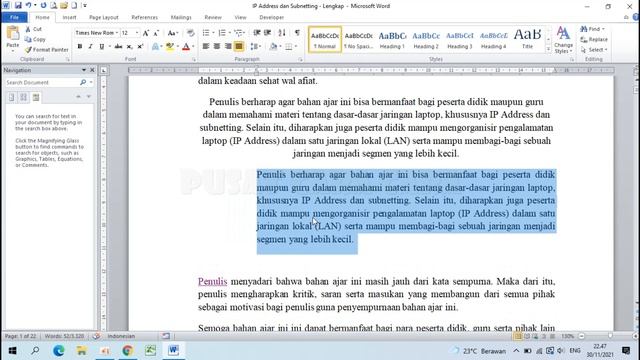Click Undo in the Quick Access Toolbar
The width and height of the screenshot is (640, 360).
(28, 5)
